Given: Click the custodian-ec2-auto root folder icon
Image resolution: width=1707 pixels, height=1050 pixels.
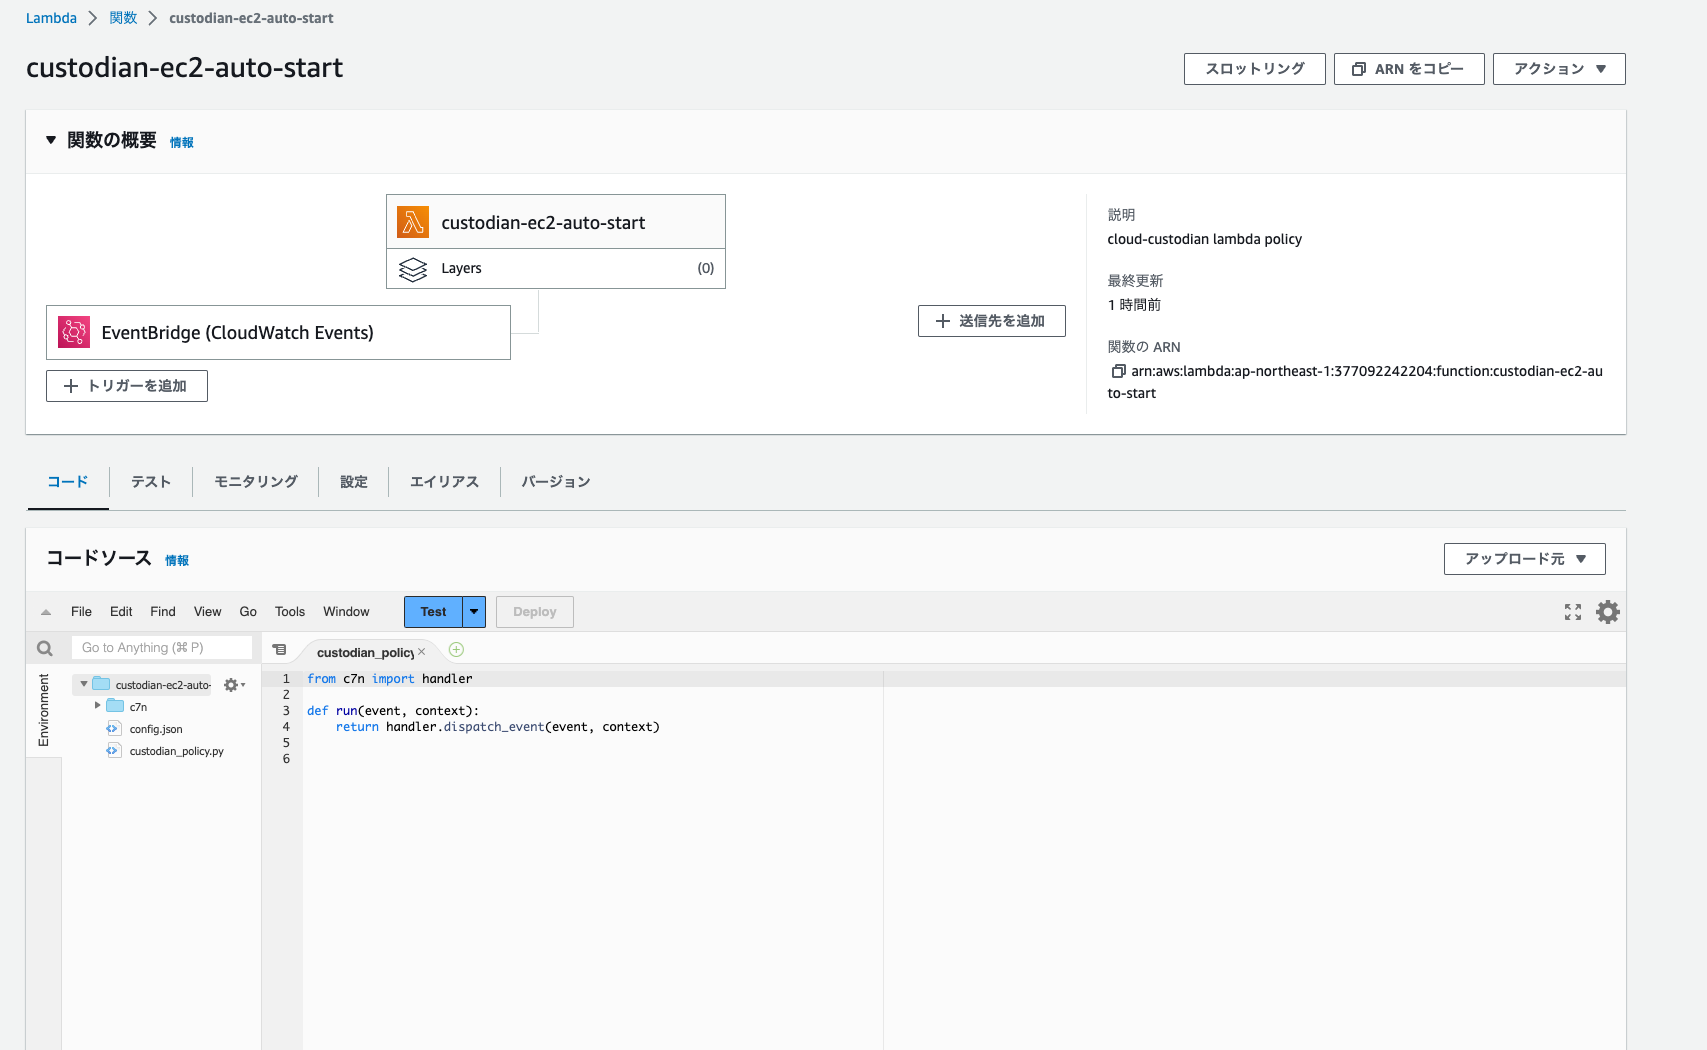Looking at the screenshot, I should coord(101,684).
